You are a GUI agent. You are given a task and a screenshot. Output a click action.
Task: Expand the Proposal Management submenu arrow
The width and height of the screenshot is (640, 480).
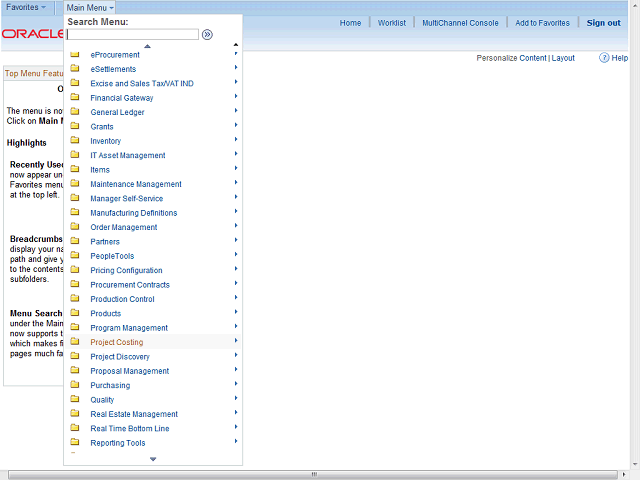[236, 369]
